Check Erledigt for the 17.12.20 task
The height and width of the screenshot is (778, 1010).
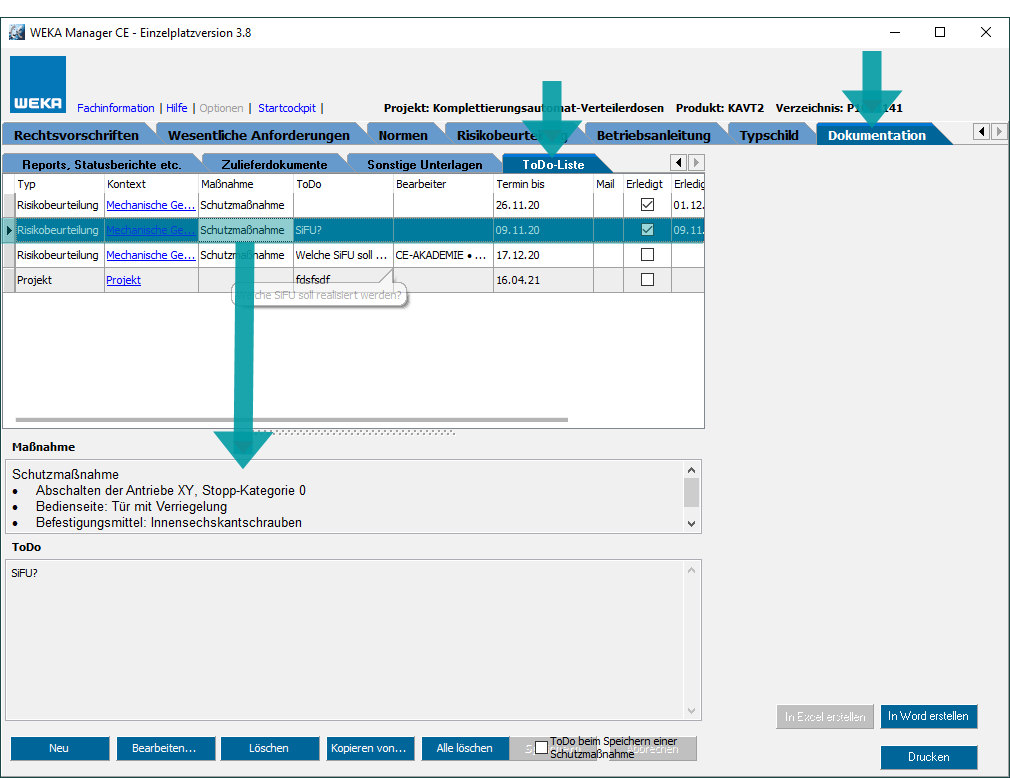coord(647,255)
